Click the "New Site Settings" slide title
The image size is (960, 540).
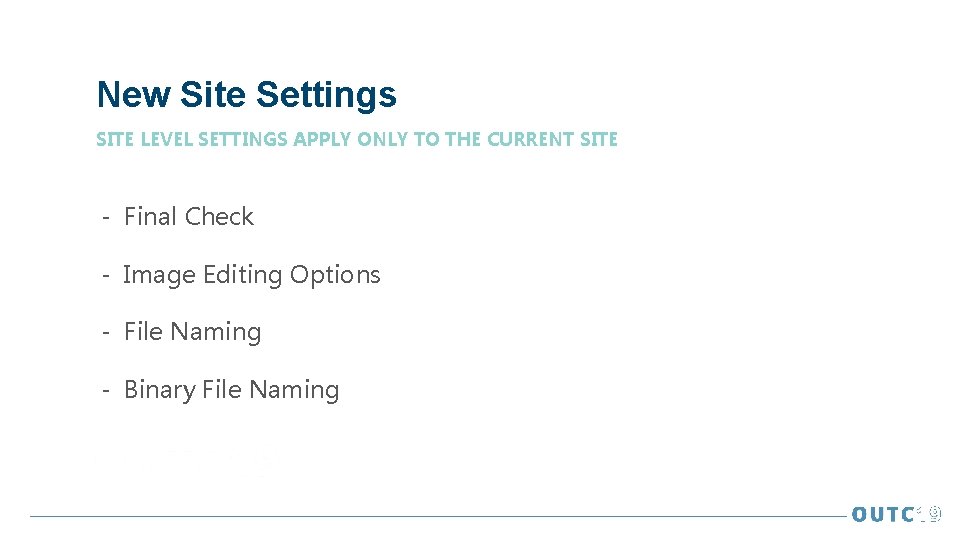click(x=246, y=95)
